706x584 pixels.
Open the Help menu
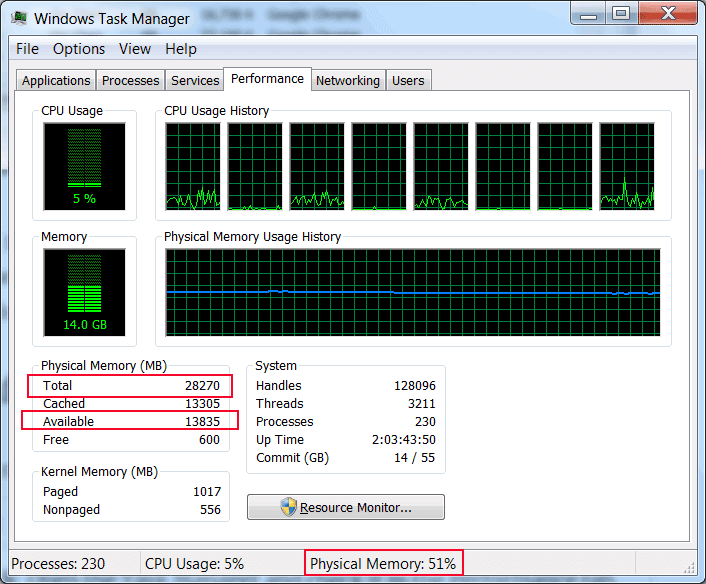click(x=181, y=49)
